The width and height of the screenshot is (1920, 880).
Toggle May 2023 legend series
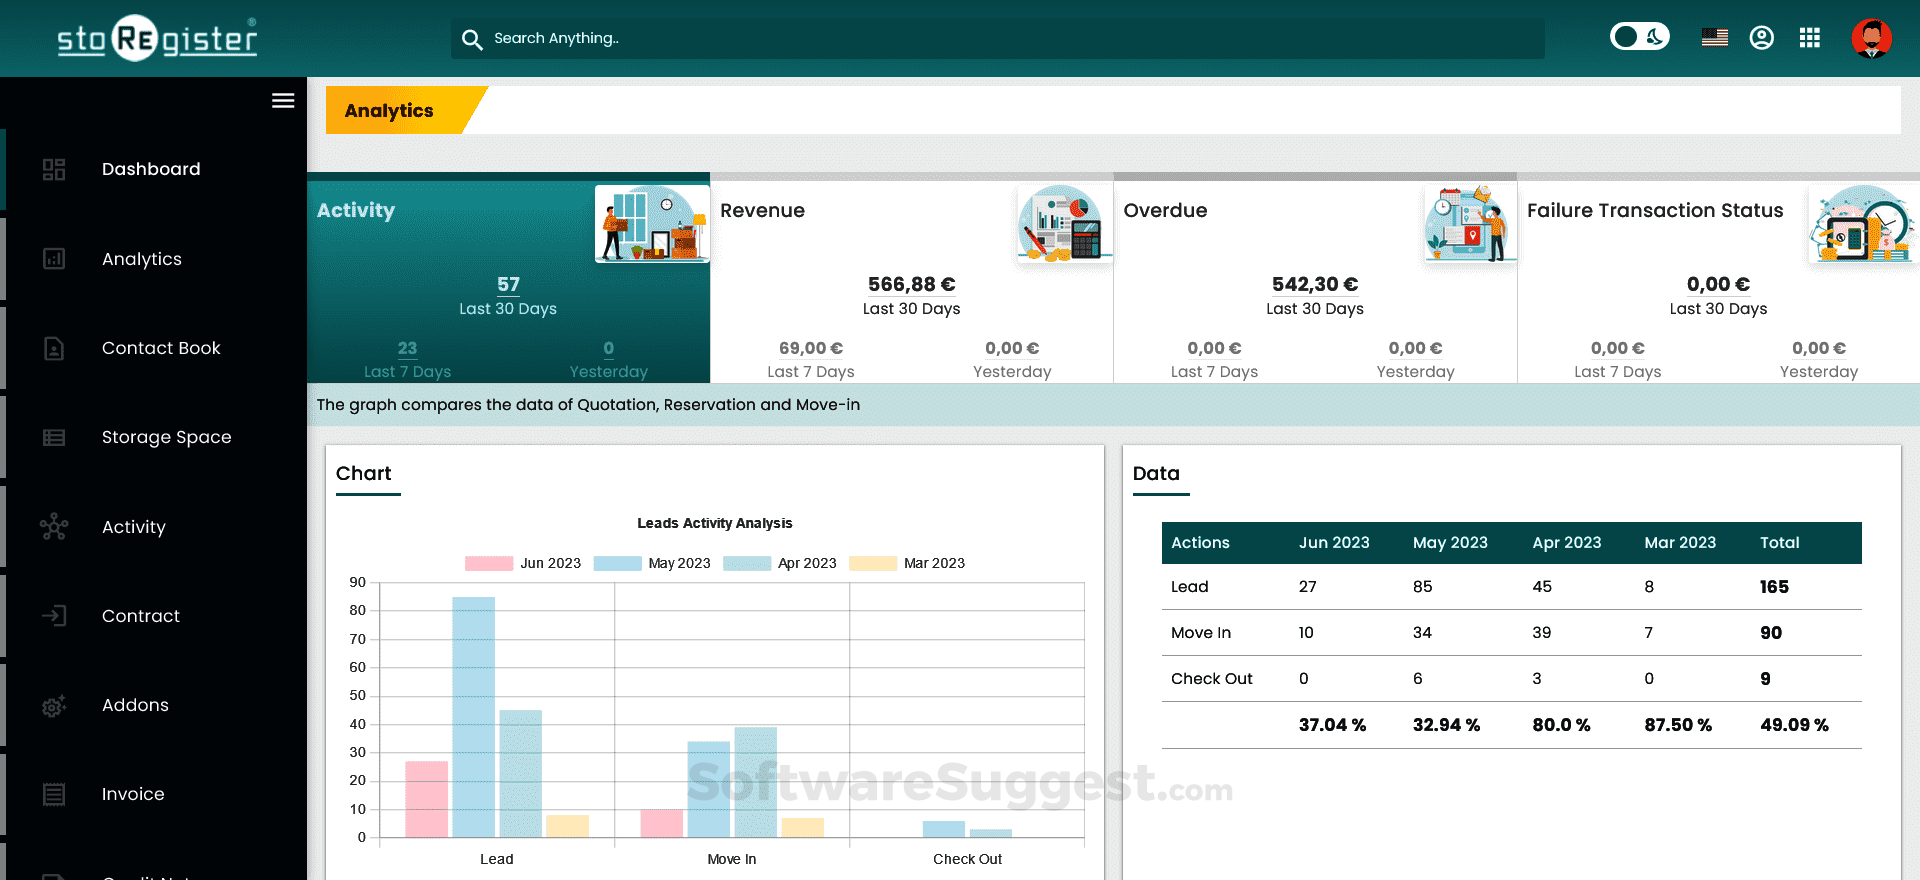[x=652, y=563]
